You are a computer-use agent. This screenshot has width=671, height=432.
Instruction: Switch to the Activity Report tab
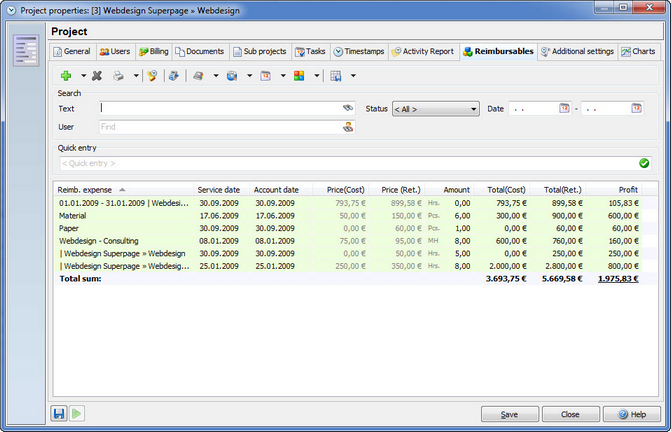pyautogui.click(x=423, y=51)
